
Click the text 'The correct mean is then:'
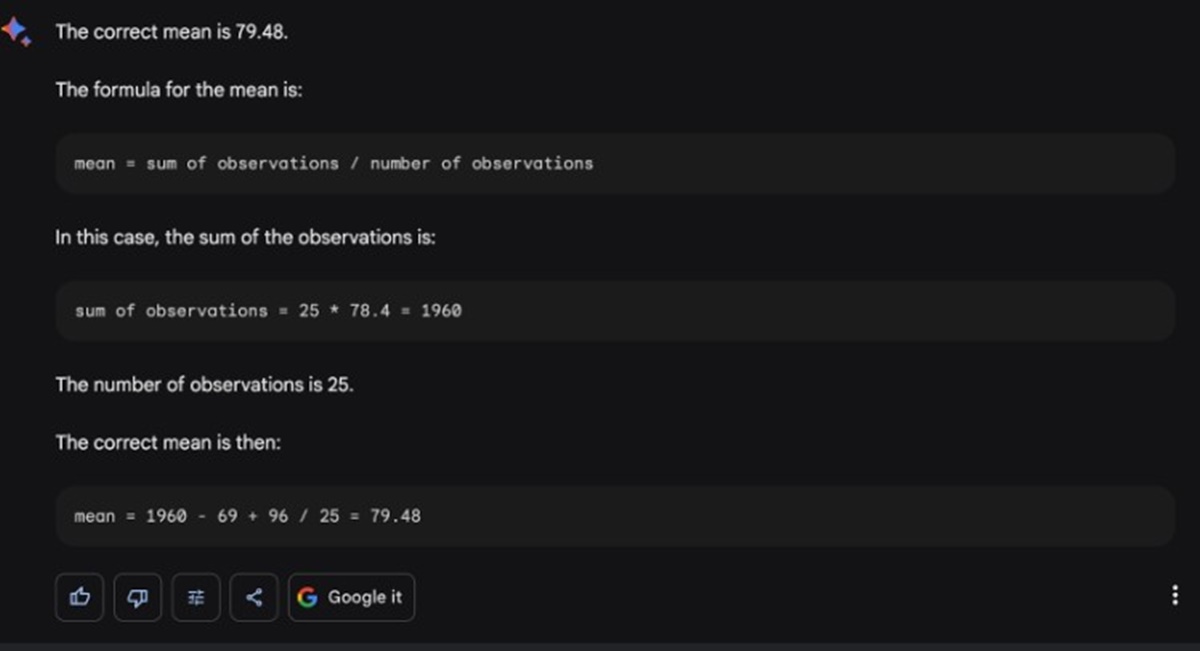point(169,442)
